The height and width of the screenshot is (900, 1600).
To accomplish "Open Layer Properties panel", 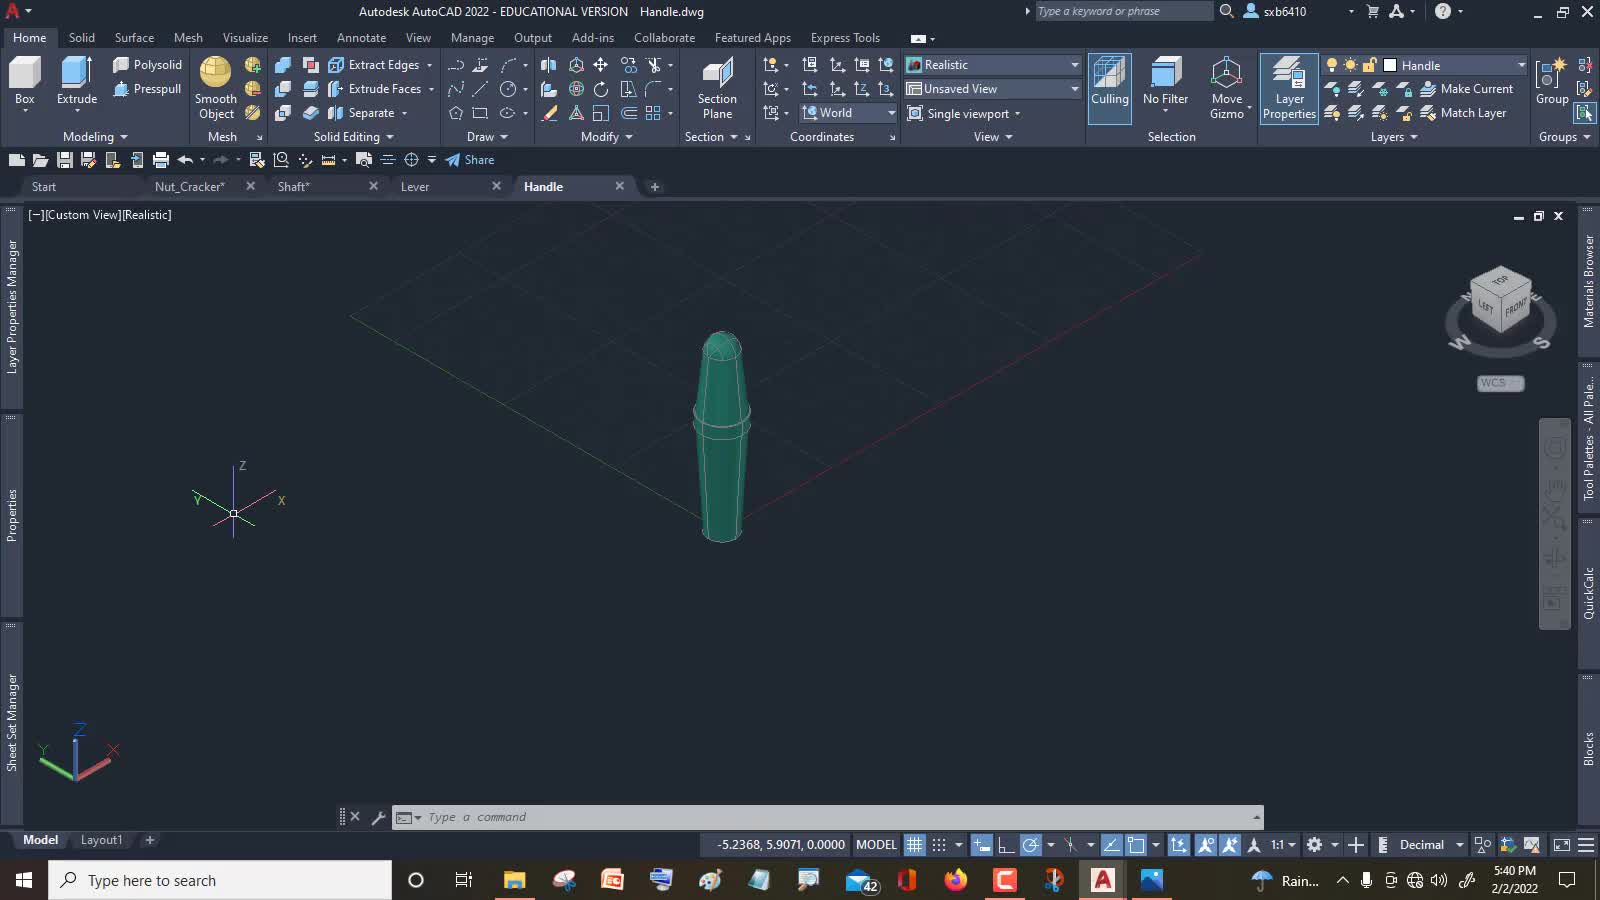I will (x=1289, y=88).
